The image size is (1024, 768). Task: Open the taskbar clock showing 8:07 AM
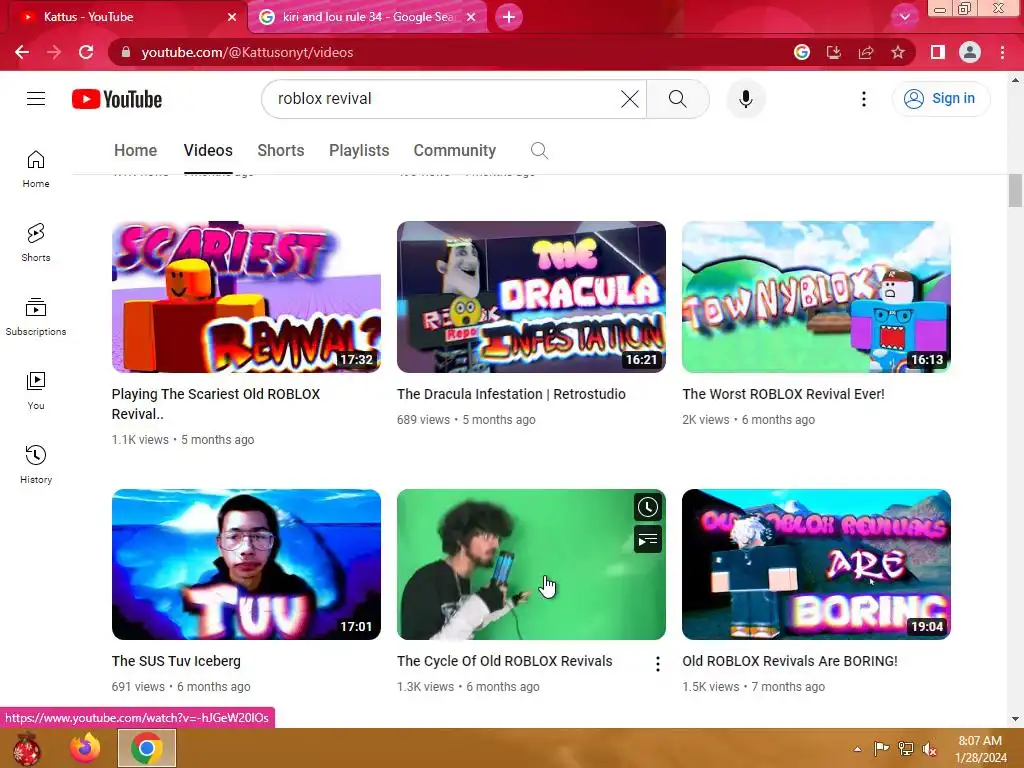click(980, 749)
